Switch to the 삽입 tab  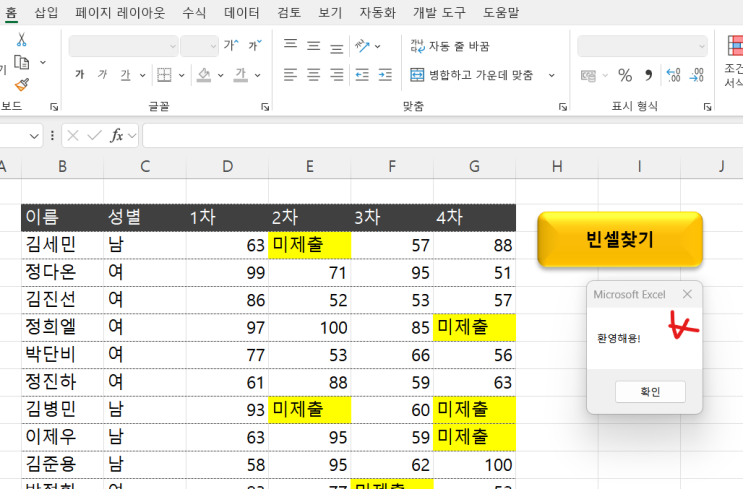tap(46, 12)
